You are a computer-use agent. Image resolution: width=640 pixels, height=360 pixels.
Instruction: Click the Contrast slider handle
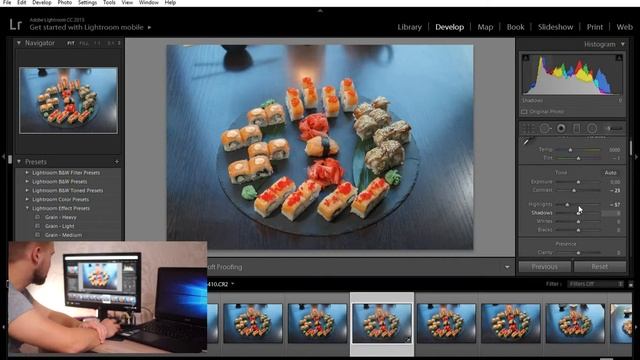click(x=574, y=190)
